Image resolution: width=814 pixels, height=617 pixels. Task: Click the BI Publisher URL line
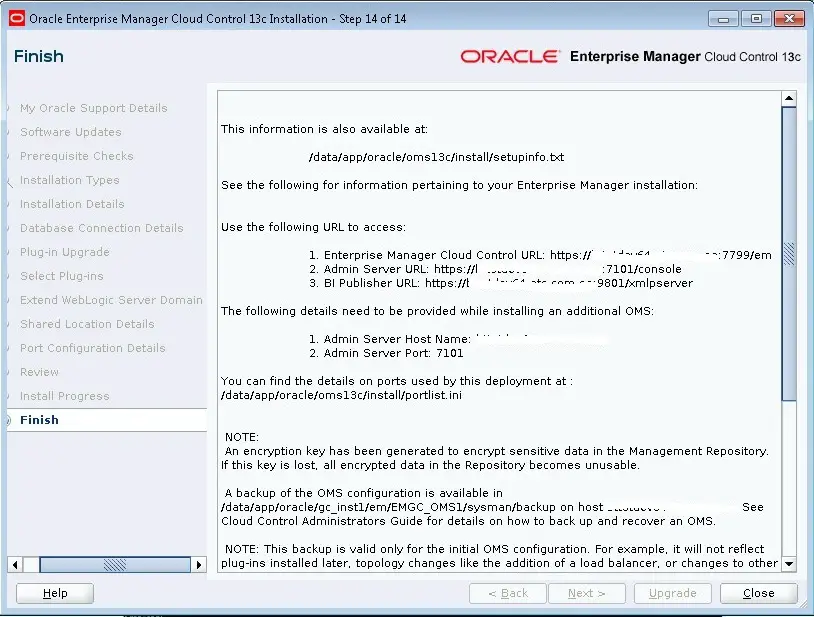[501, 283]
